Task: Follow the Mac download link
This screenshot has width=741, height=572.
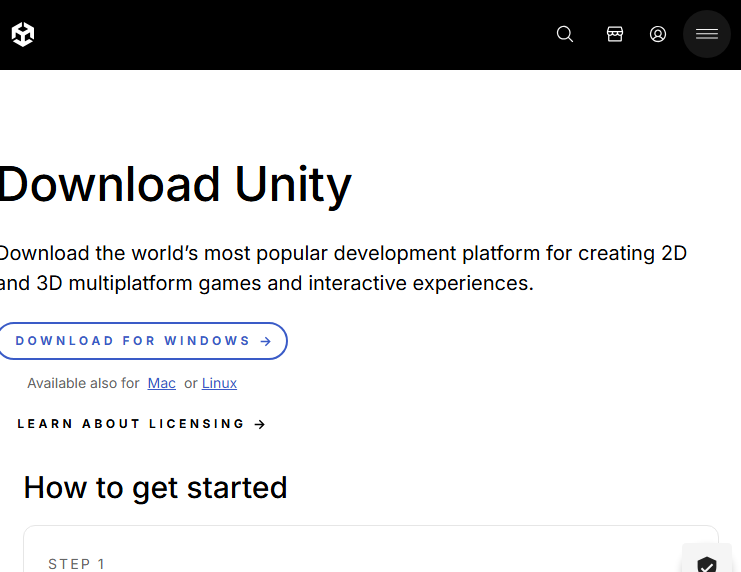Action: (x=162, y=383)
